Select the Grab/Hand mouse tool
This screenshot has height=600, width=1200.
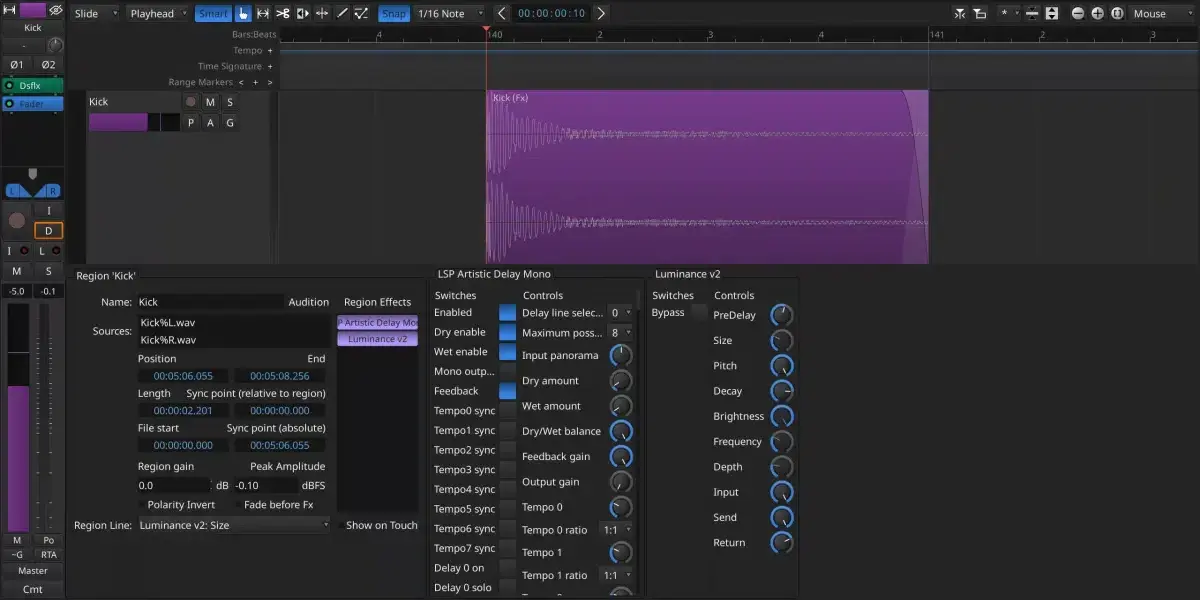pos(243,13)
